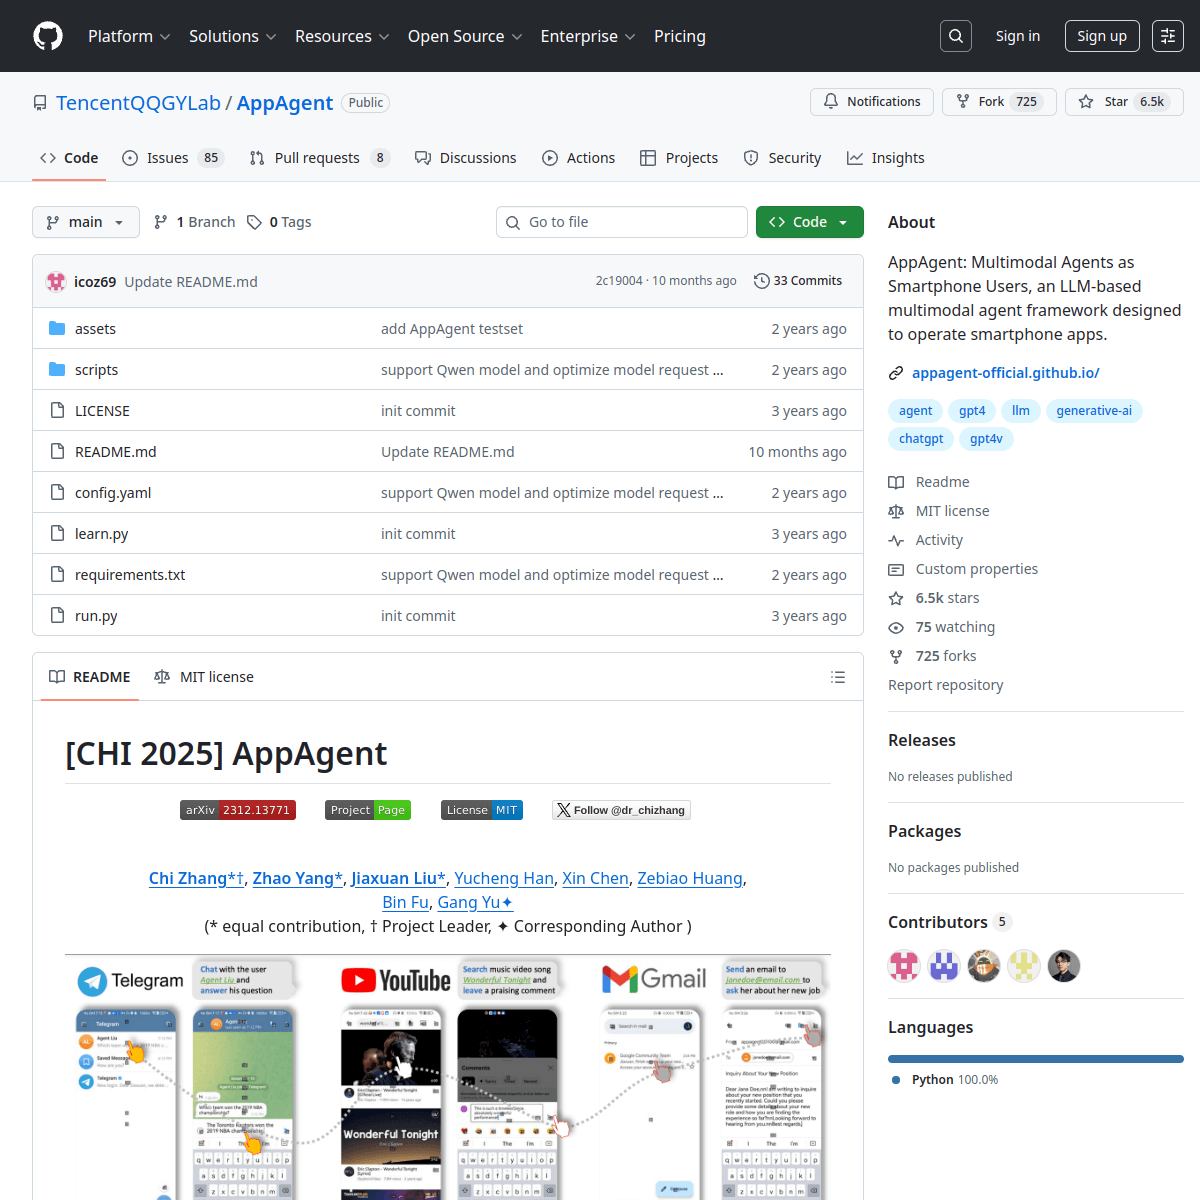Open the purple identicon contributor avatar
Viewport: 1200px width, 1200px height.
pyautogui.click(x=944, y=966)
